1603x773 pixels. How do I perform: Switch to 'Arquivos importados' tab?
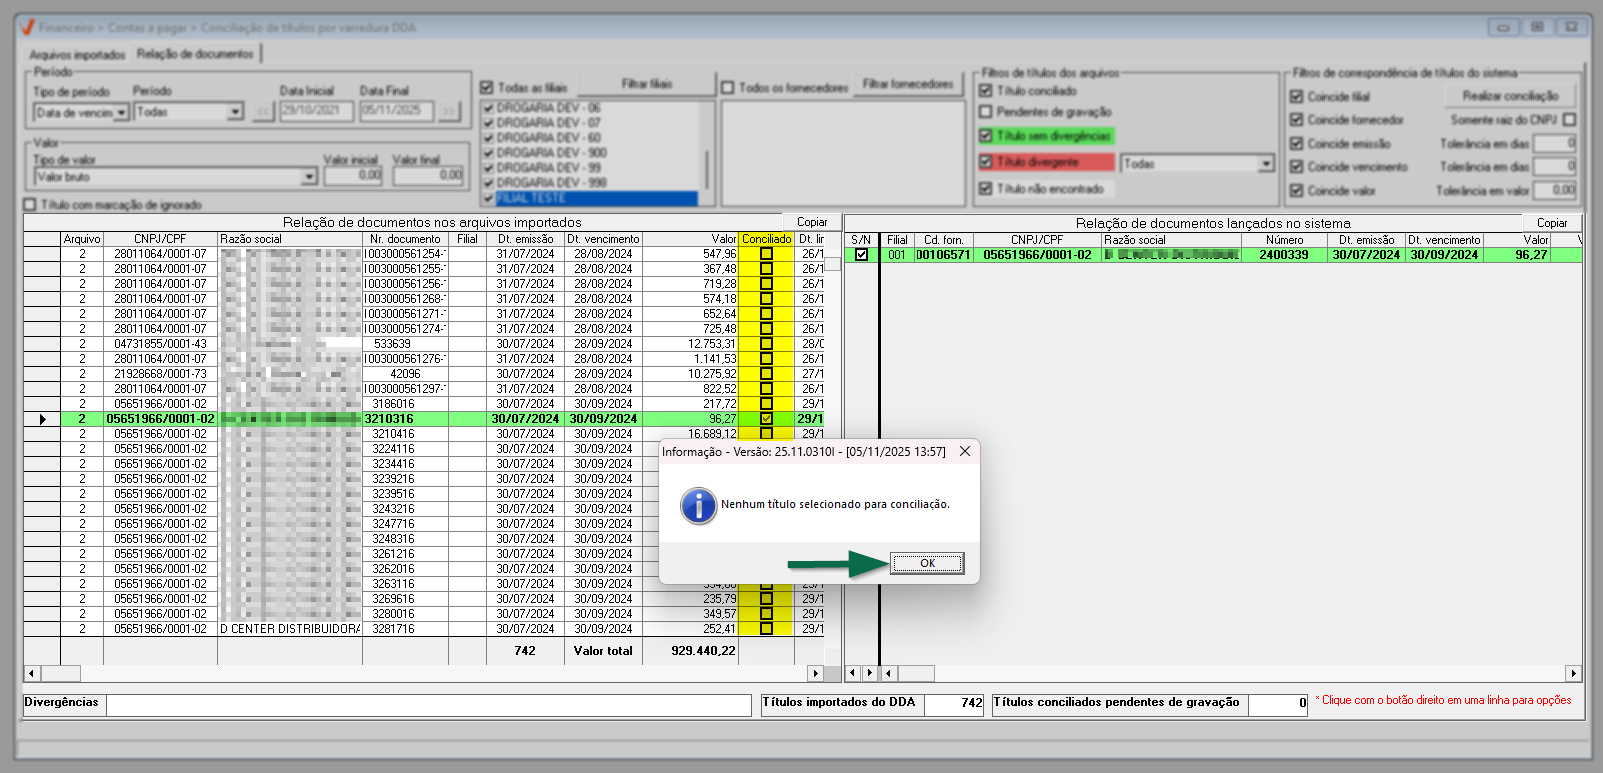coord(77,55)
